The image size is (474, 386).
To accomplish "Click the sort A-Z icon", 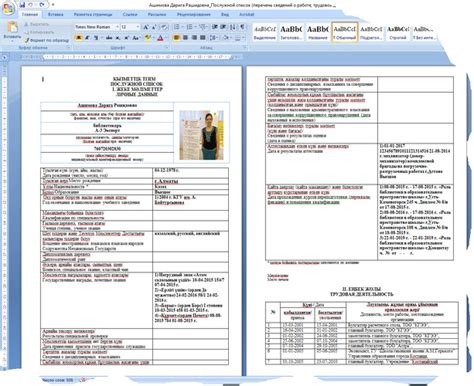I will pyautogui.click(x=233, y=27).
